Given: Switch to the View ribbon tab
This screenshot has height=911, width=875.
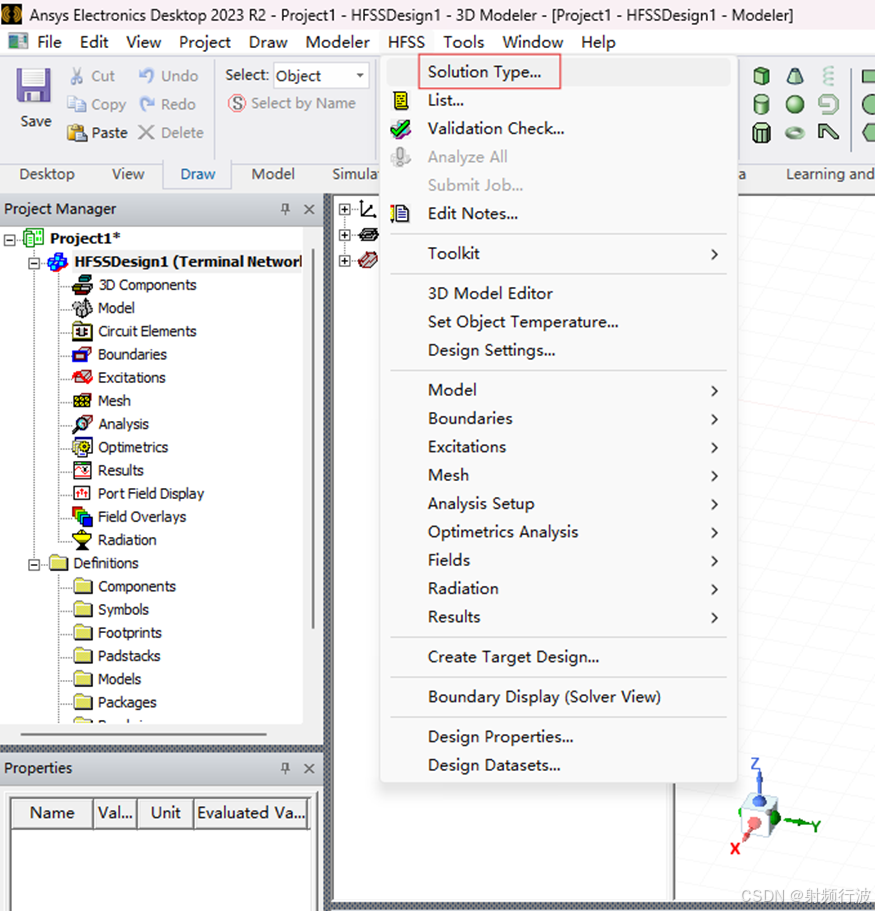Looking at the screenshot, I should pos(128,174).
